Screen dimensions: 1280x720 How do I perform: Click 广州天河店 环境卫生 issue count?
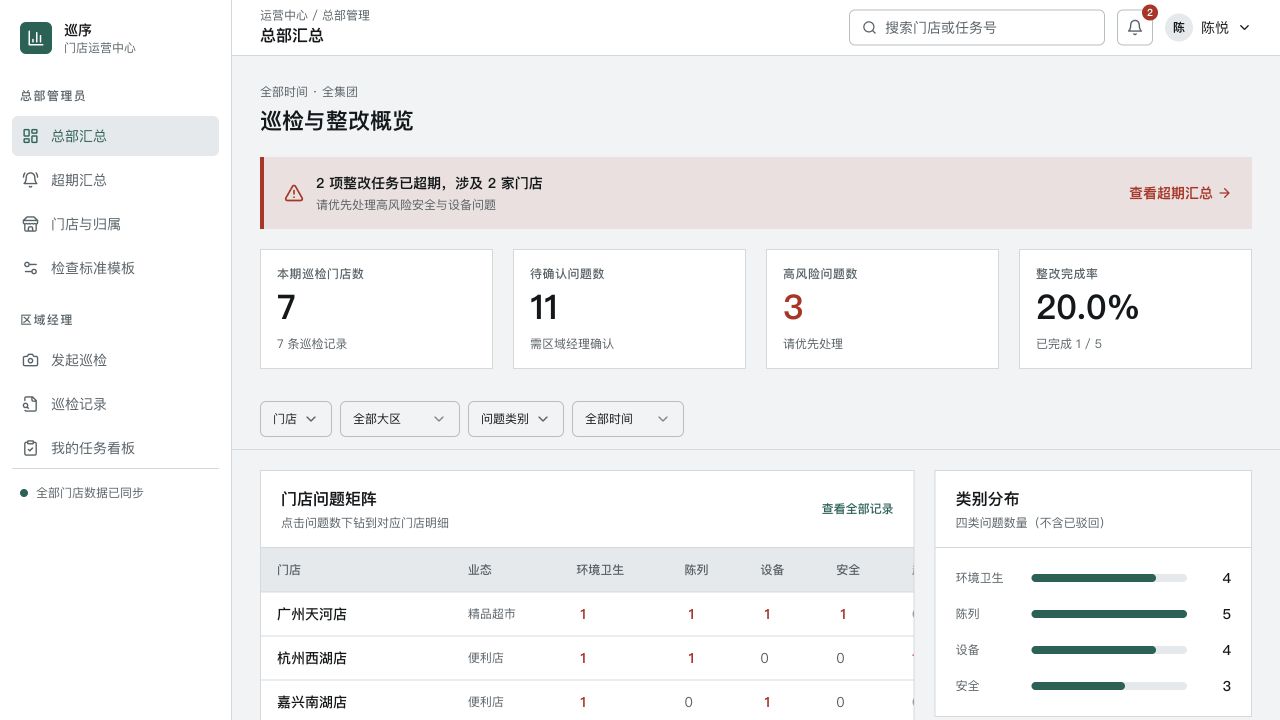point(583,614)
